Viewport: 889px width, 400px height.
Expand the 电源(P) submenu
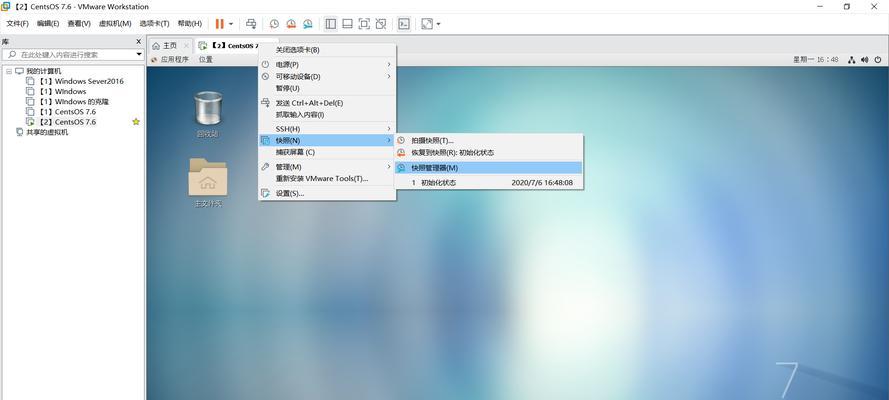[x=327, y=65]
